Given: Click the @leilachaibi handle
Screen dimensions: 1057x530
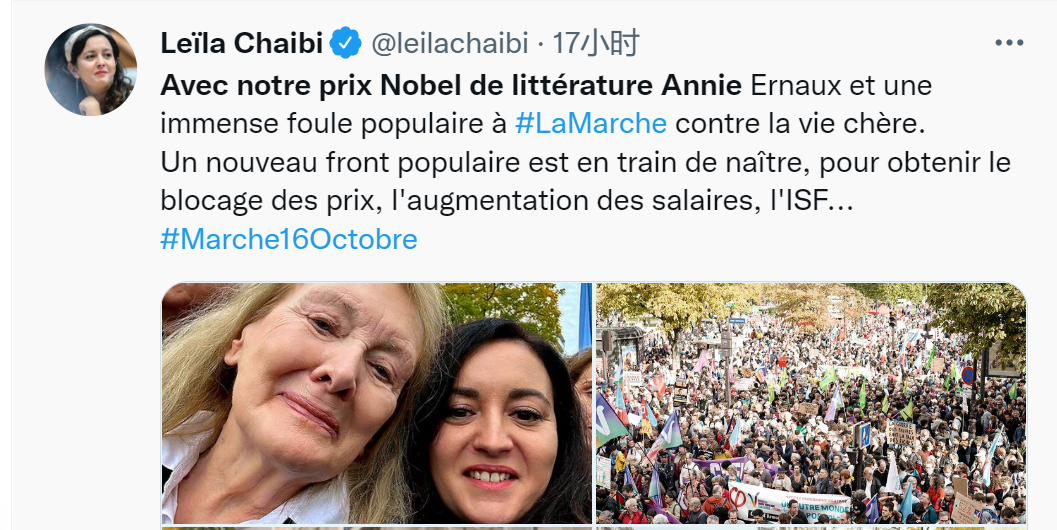Looking at the screenshot, I should (x=450, y=44).
